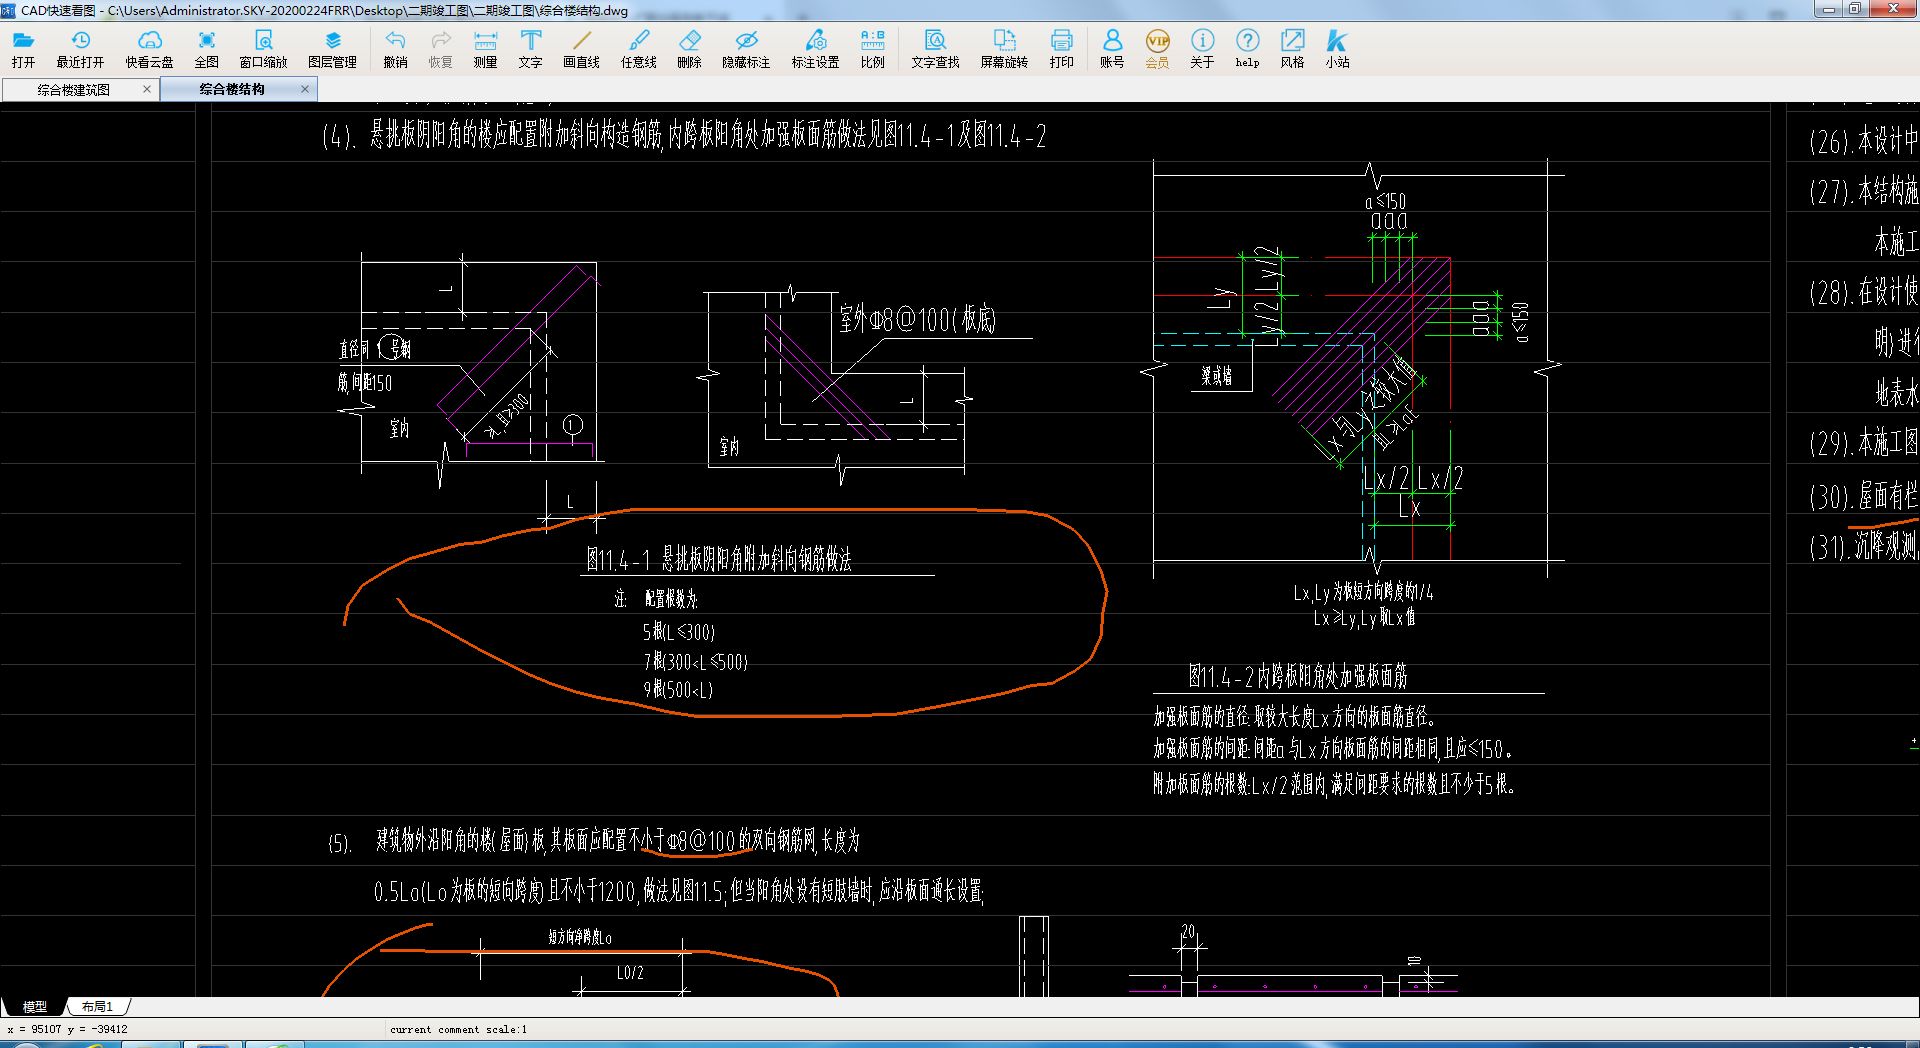Click the caption 图11.4-2 内跨板阳角处加强板面筋

coord(1298,677)
